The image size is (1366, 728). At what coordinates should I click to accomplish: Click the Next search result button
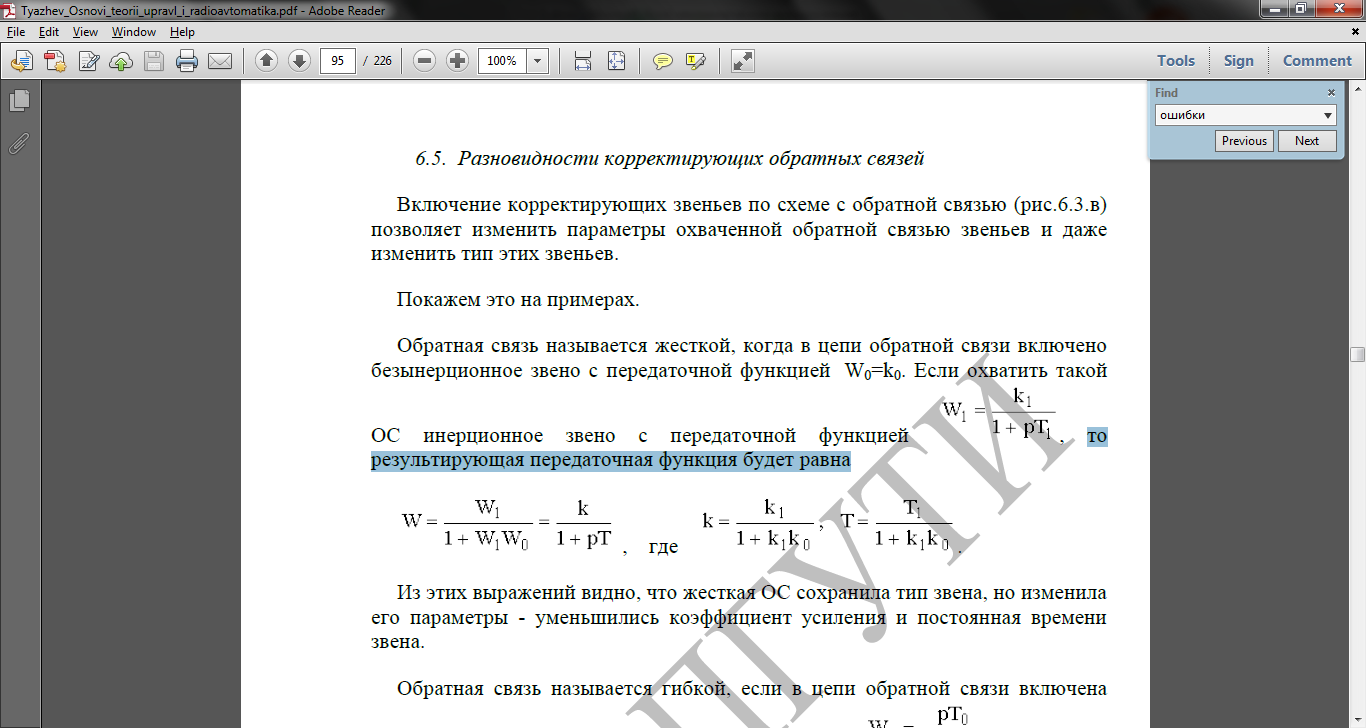[1307, 141]
